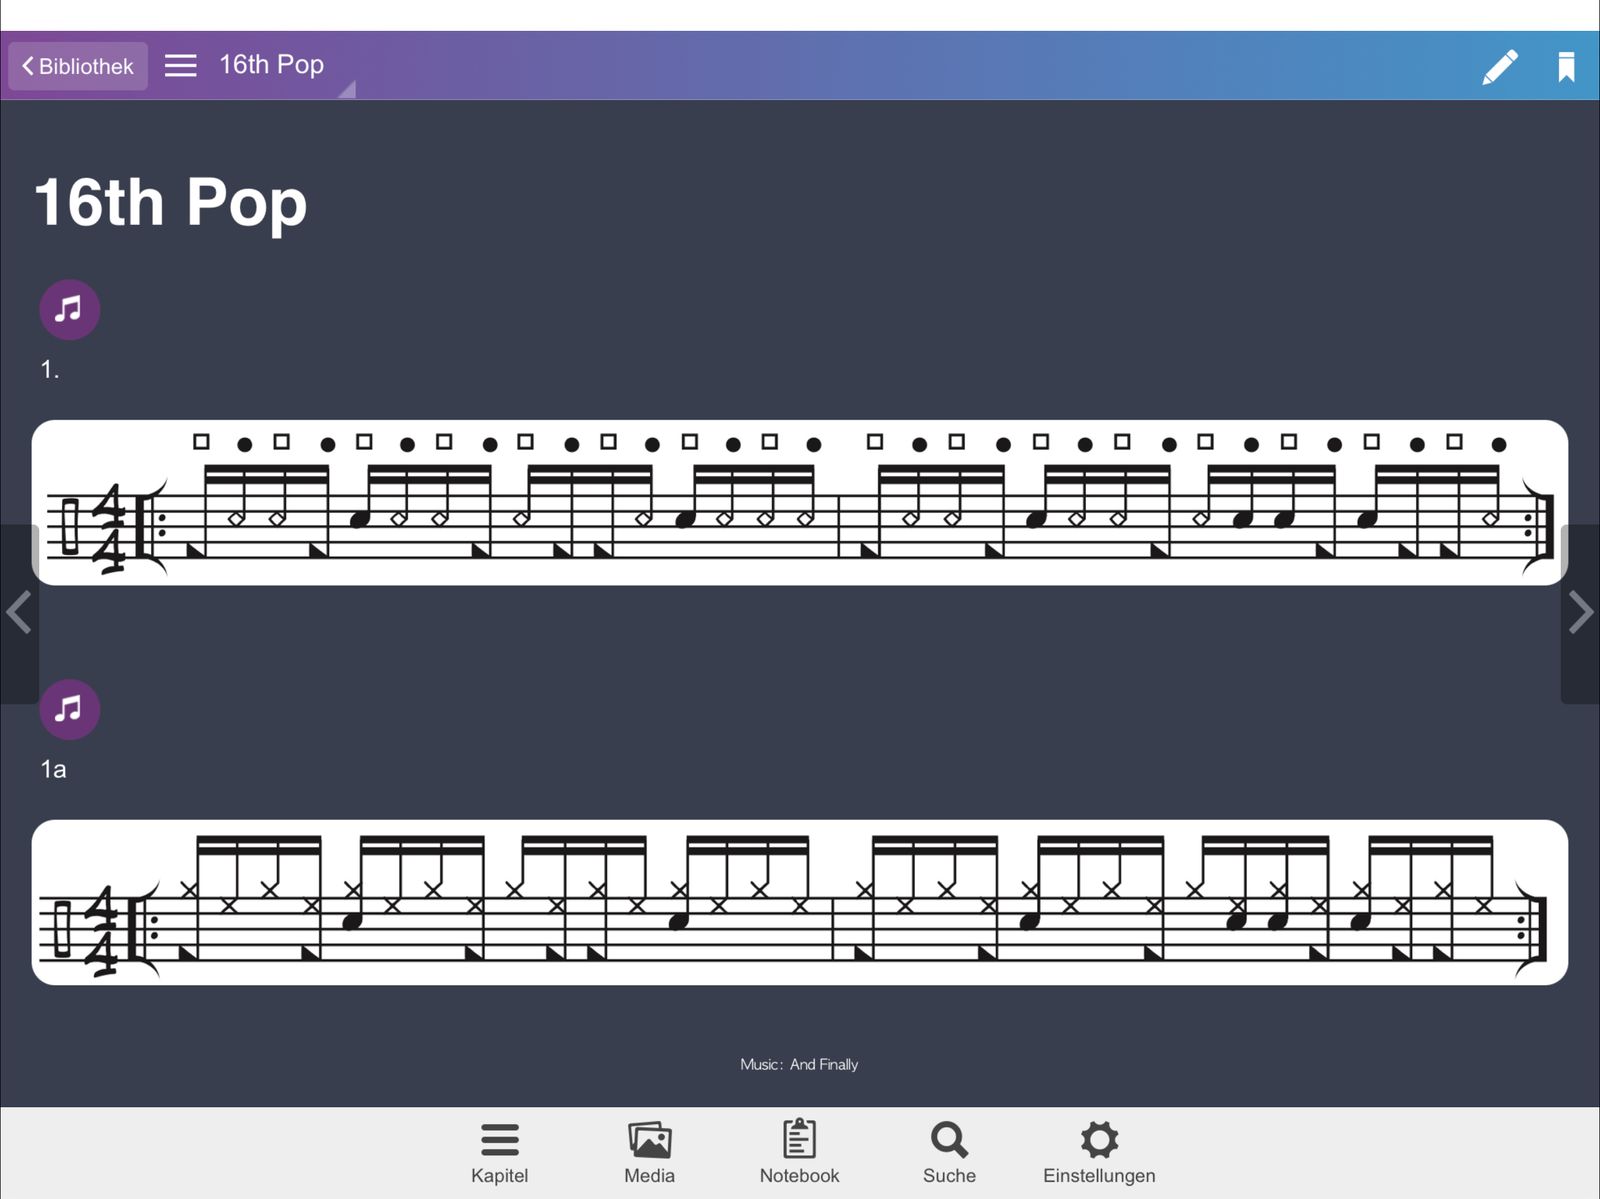Open the Kapitel chapter list
Screen dimensions: 1600x1199
[x=499, y=1152]
